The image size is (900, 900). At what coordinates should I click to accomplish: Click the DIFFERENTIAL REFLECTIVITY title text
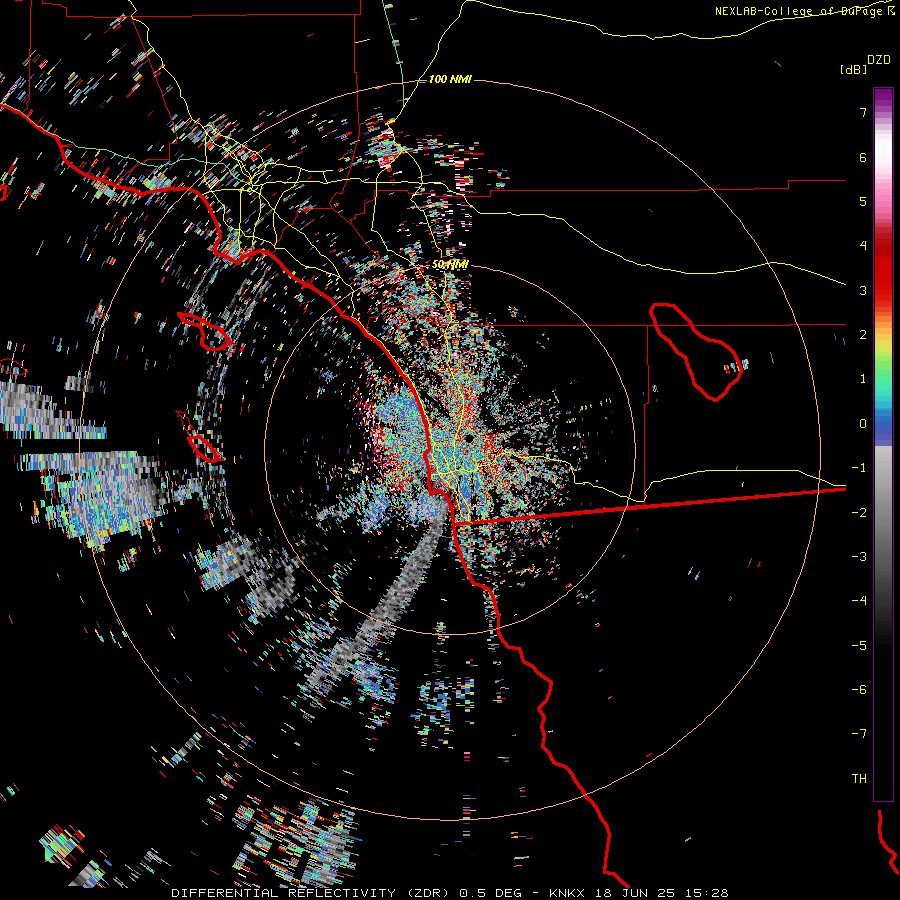(x=283, y=893)
